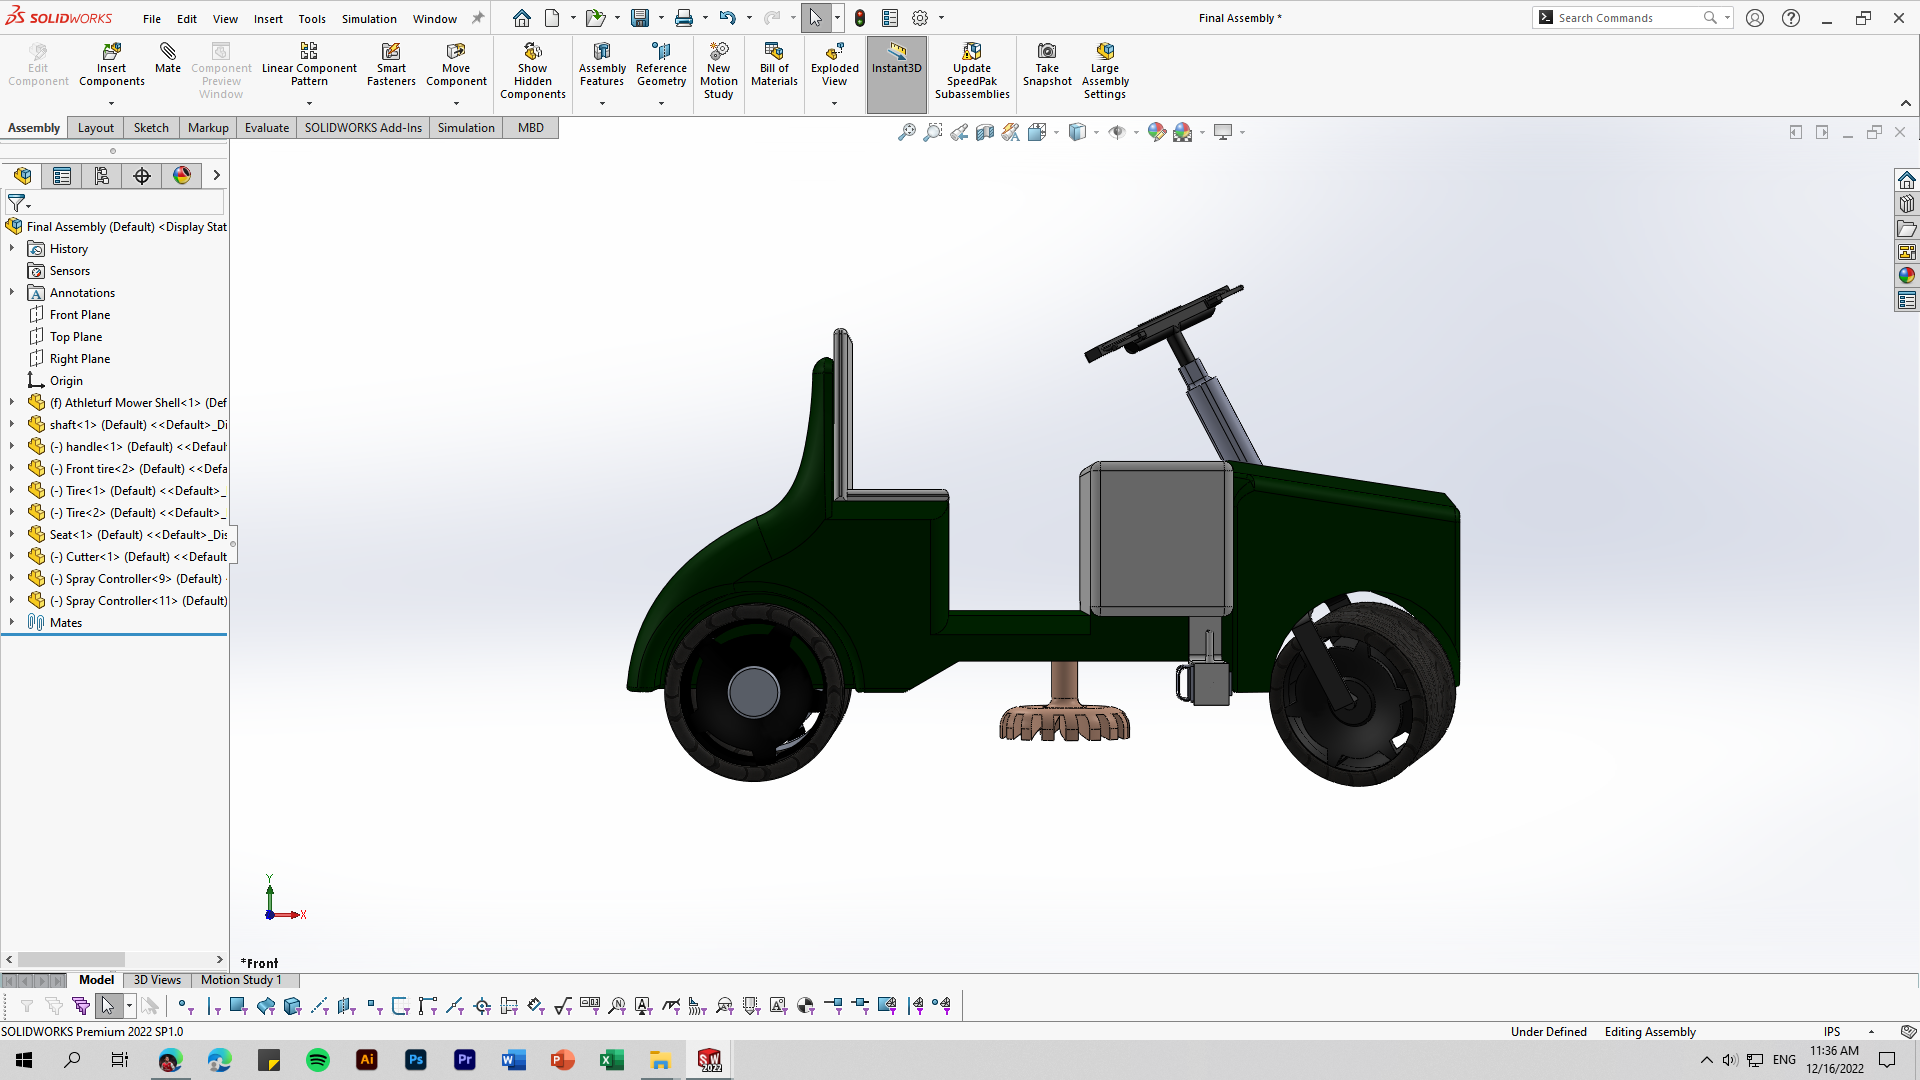Click Update SpeedPak Subassemblies
Viewport: 1920px width, 1080px height.
tap(972, 70)
